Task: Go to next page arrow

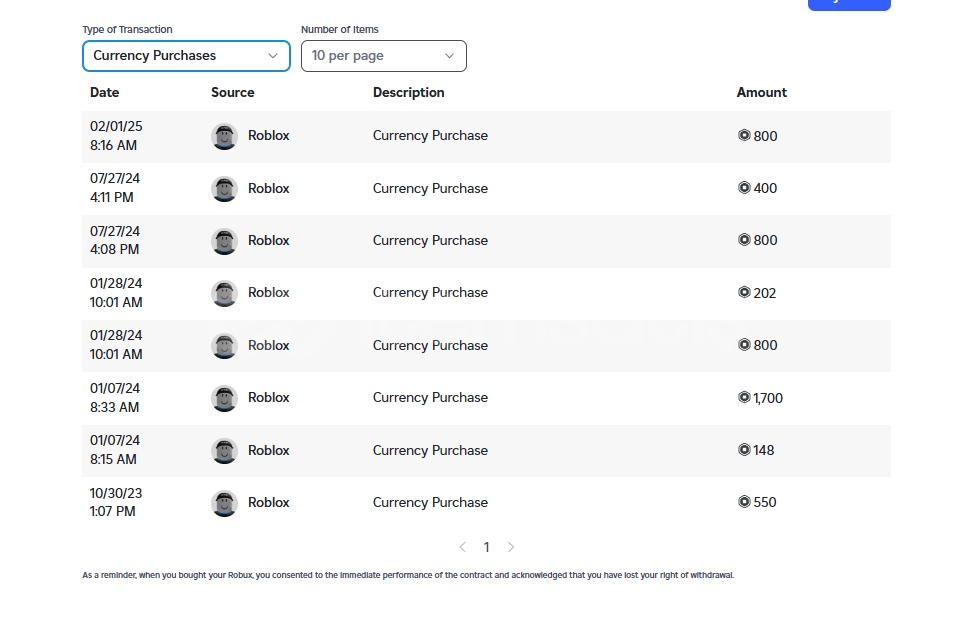Action: [x=511, y=547]
